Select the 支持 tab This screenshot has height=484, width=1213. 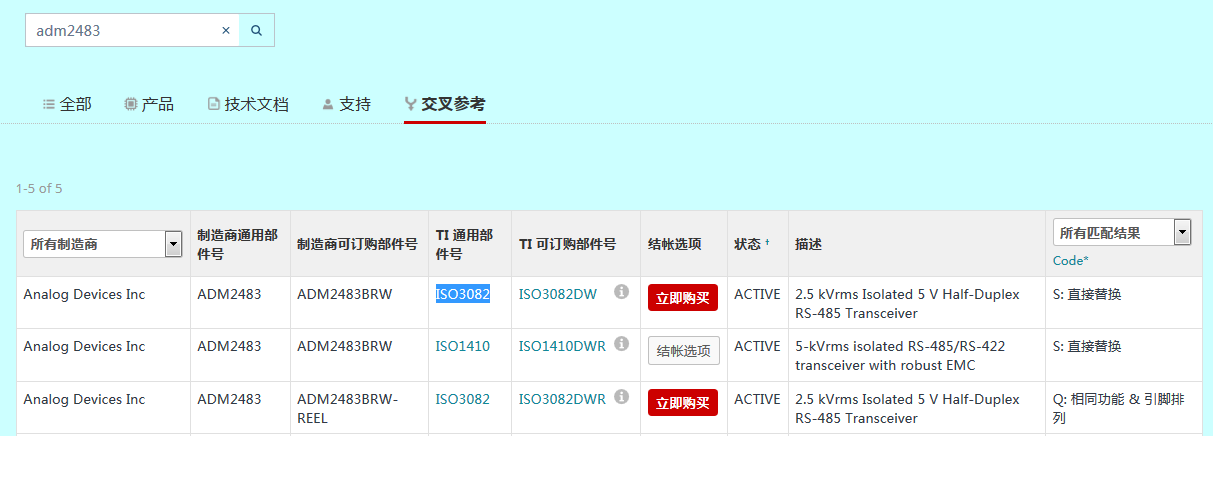coord(346,104)
